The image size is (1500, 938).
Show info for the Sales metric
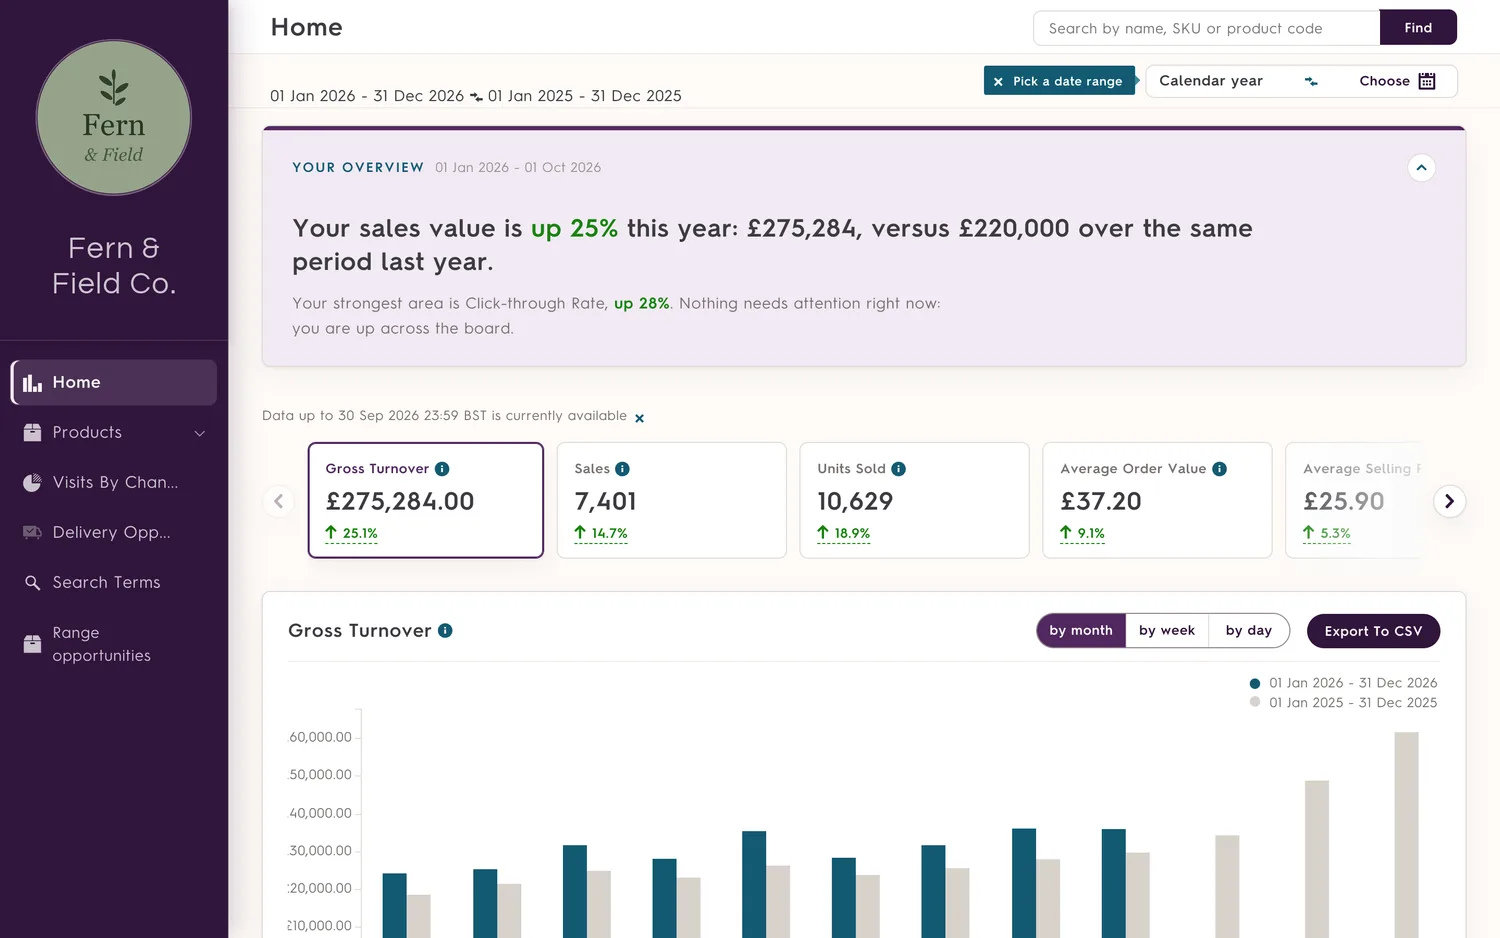click(622, 469)
